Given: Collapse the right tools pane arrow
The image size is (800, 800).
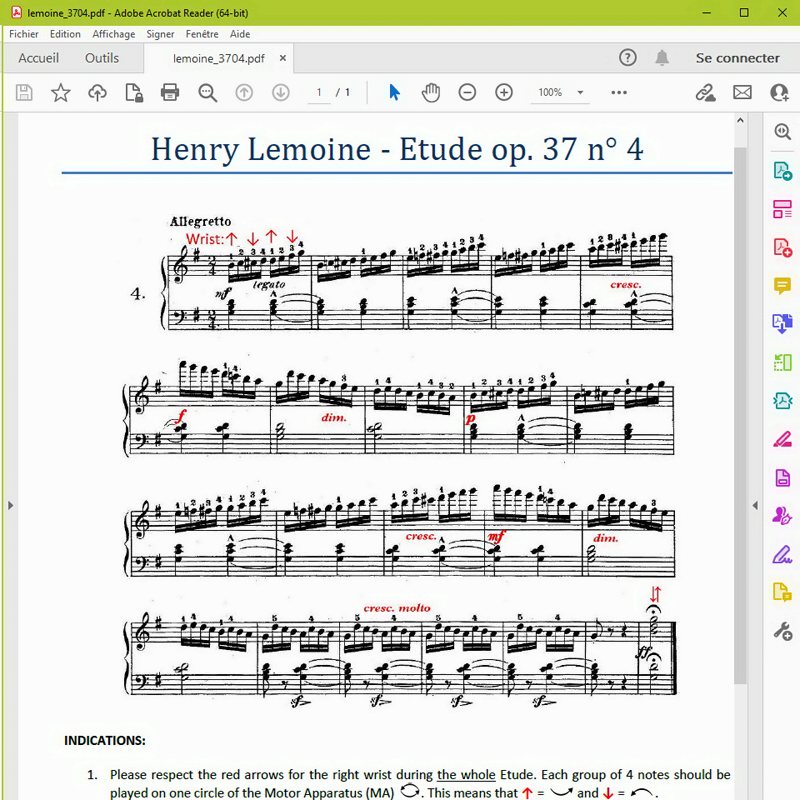Looking at the screenshot, I should 754,505.
